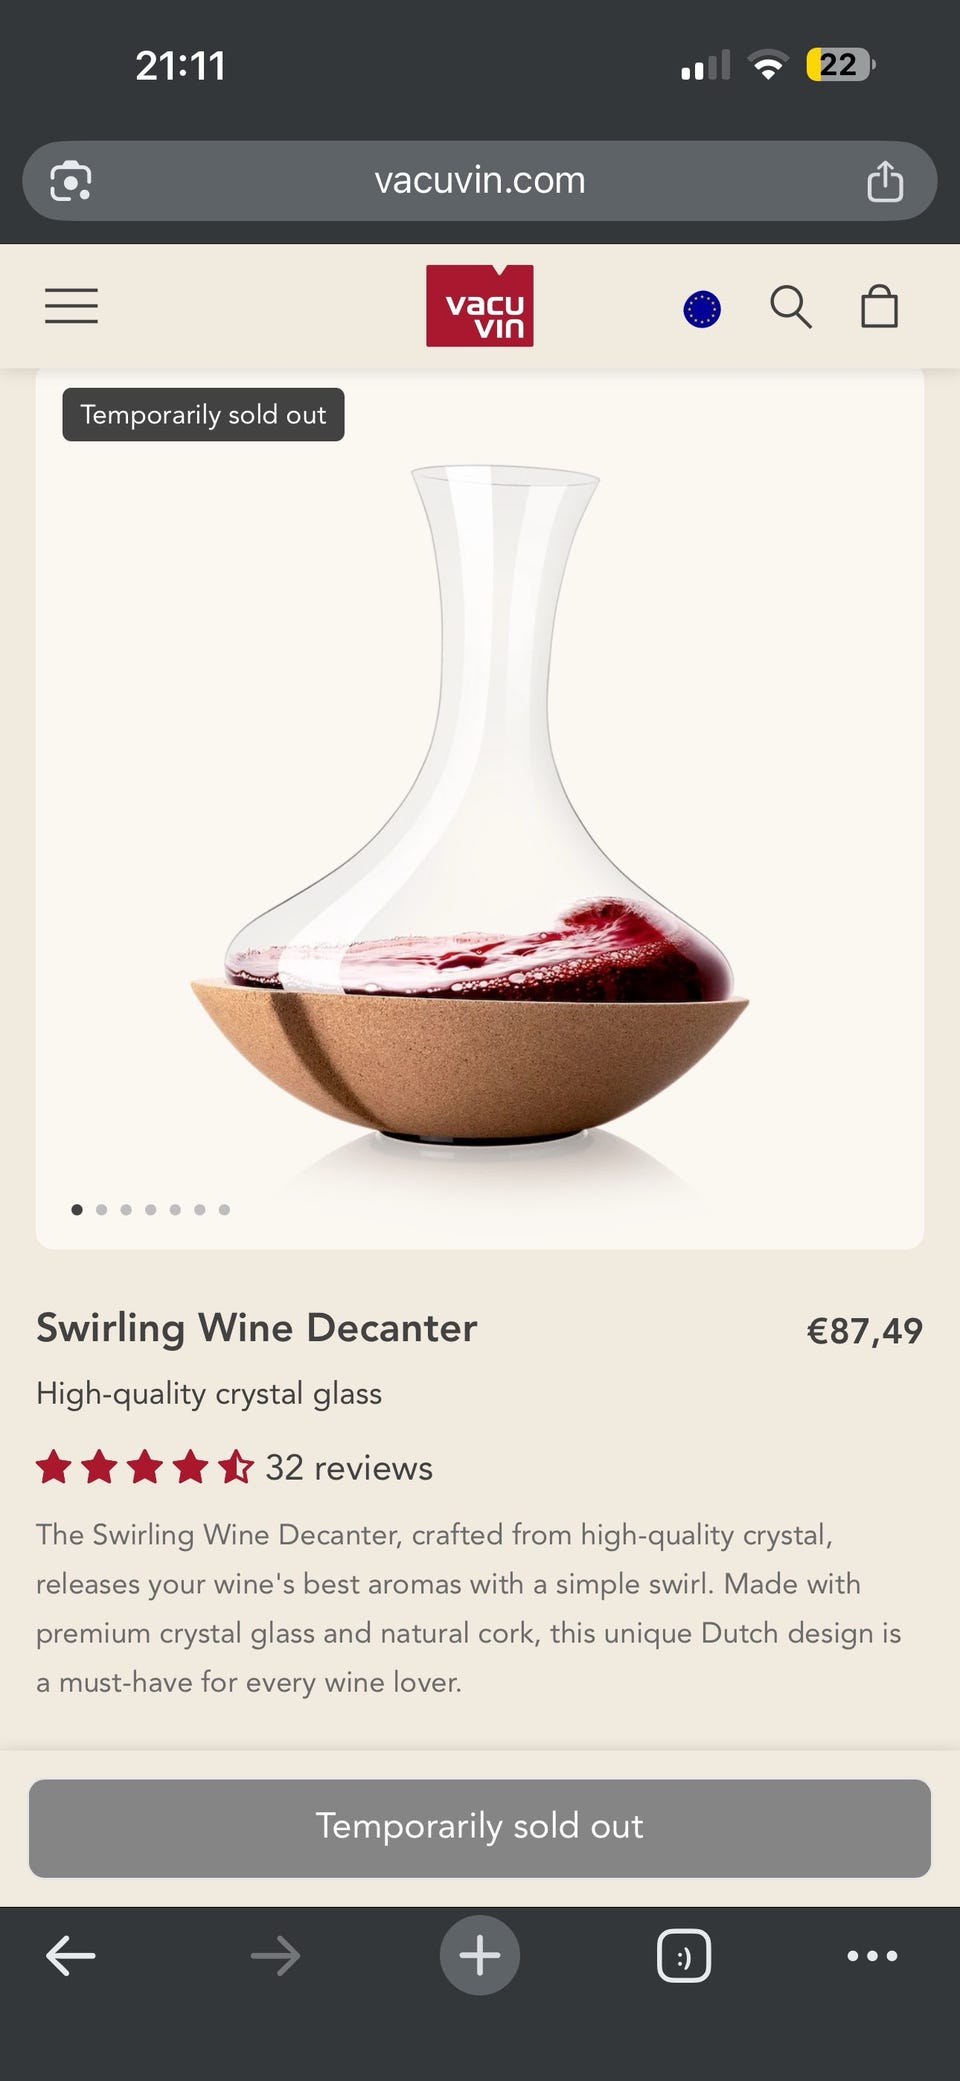Select the EU region flag icon
Image resolution: width=960 pixels, height=2081 pixels.
tap(702, 309)
